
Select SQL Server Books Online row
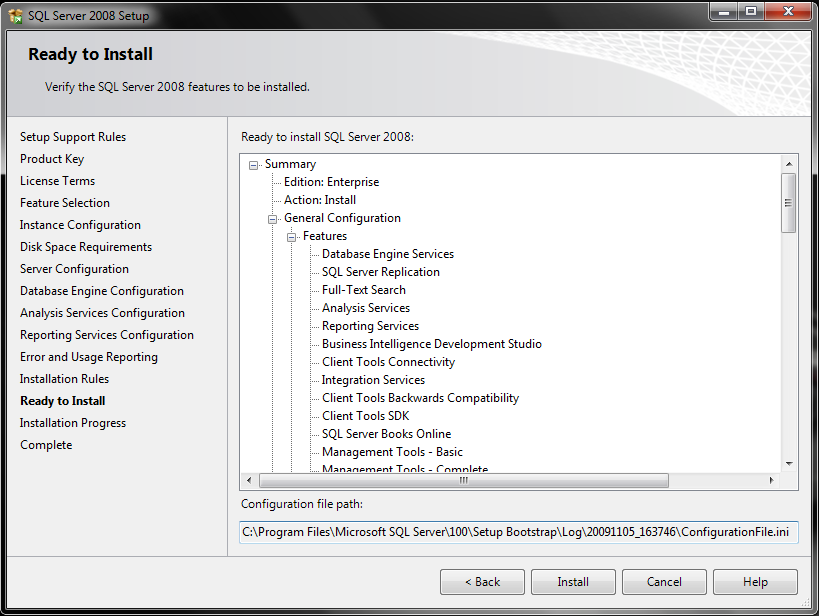click(387, 434)
